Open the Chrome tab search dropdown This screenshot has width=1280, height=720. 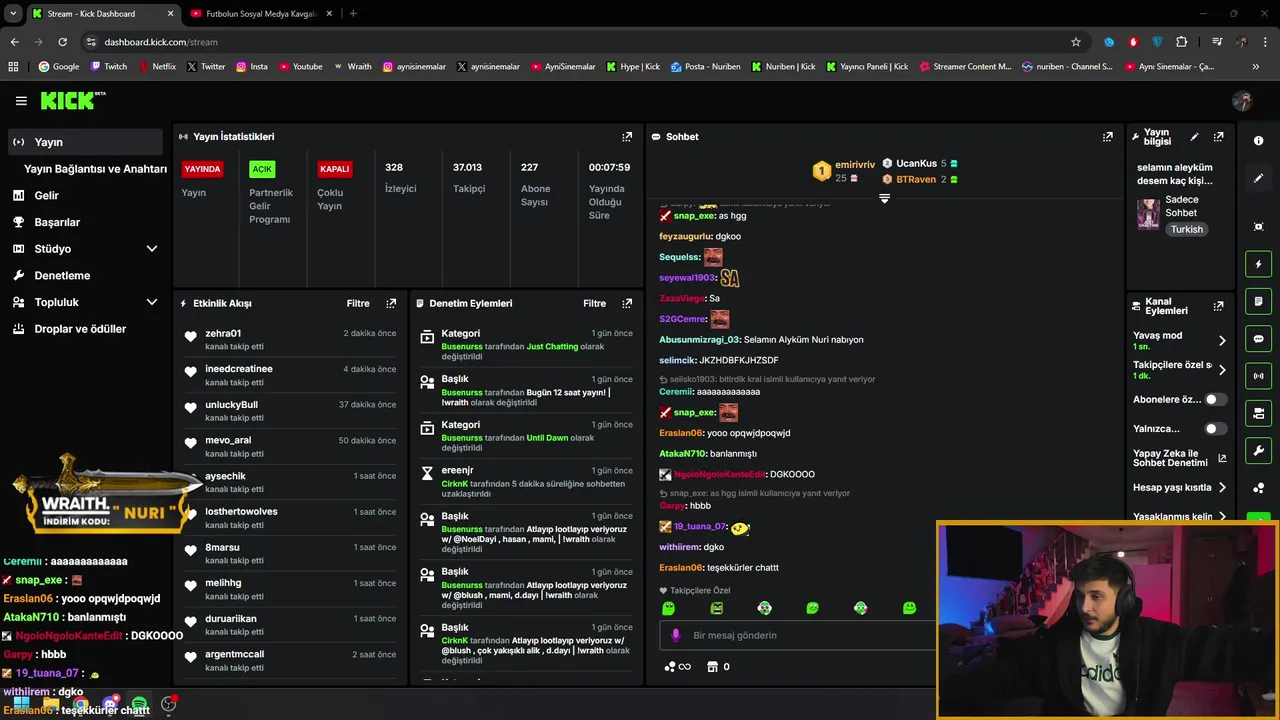coord(13,13)
